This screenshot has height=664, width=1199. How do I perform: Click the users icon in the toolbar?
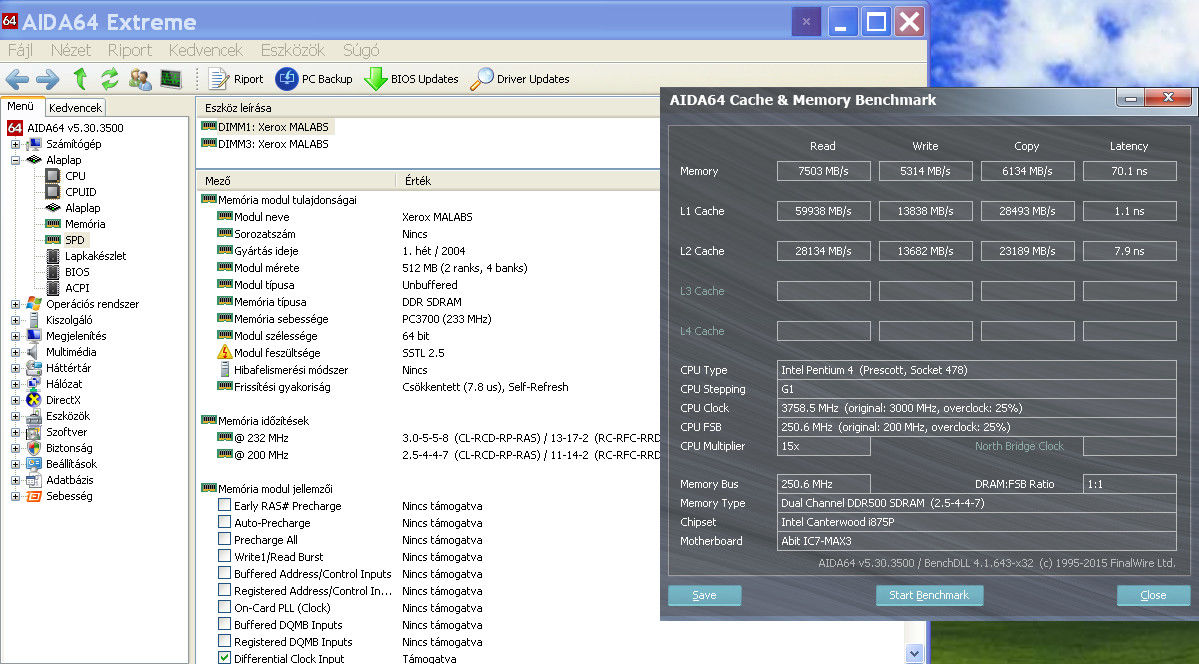140,79
